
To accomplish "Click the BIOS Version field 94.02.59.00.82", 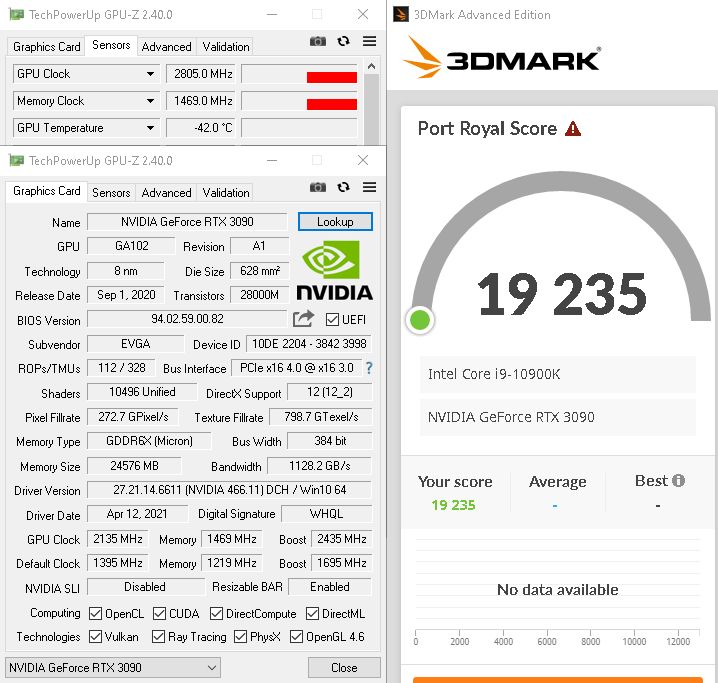I will 187,319.
